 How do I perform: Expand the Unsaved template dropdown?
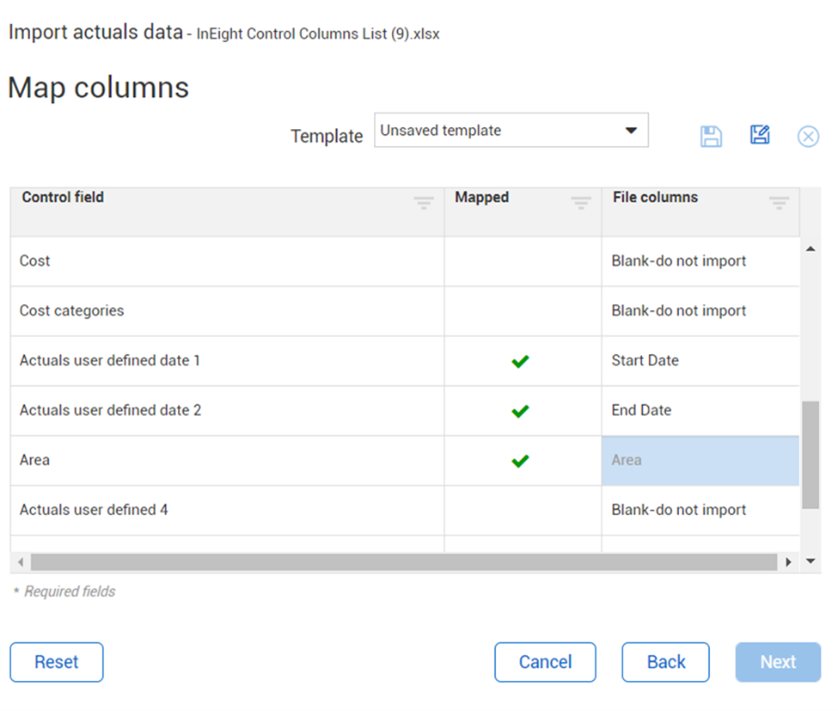click(631, 131)
